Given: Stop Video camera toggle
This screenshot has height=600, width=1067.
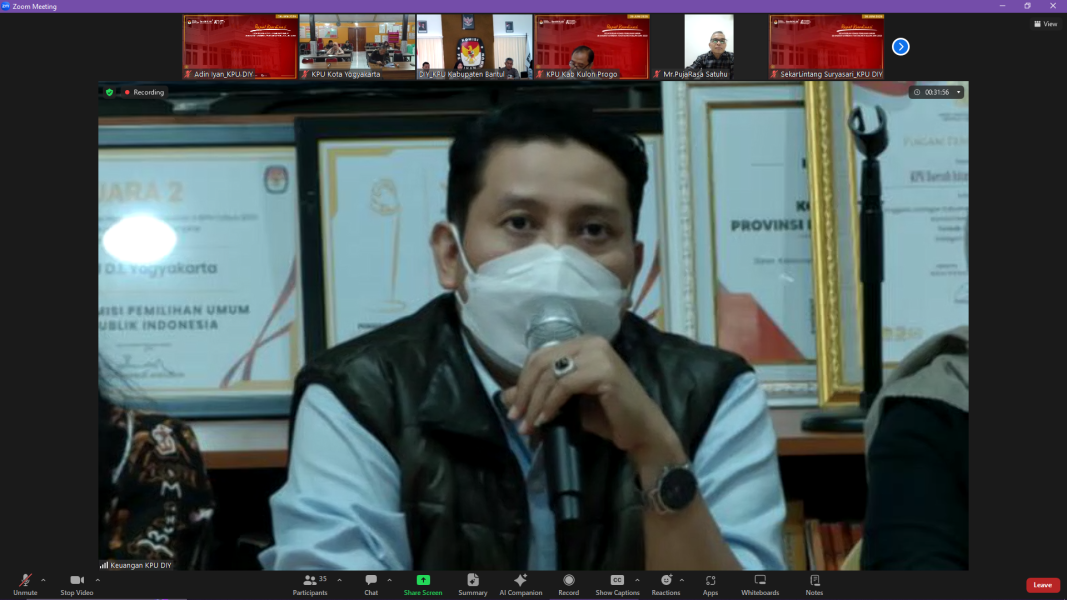Looking at the screenshot, I should 76,584.
